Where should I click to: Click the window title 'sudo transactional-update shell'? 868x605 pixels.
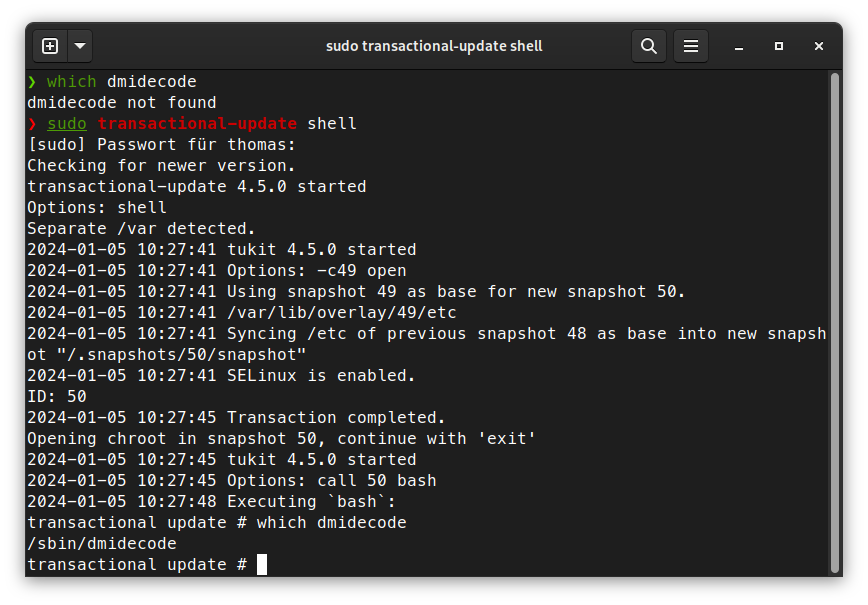coord(434,46)
